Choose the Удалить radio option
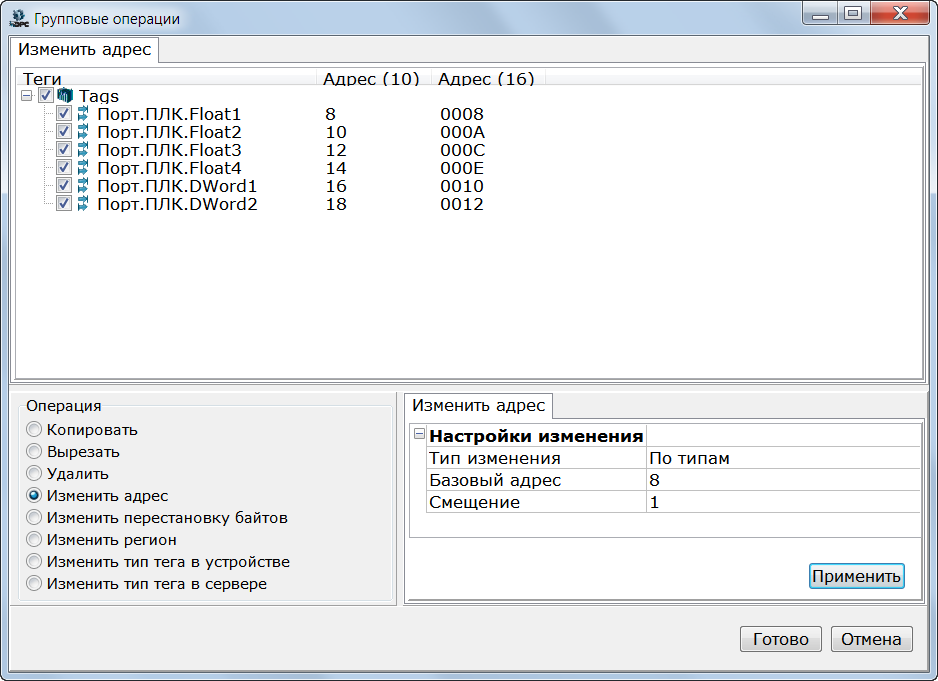 tap(35, 474)
